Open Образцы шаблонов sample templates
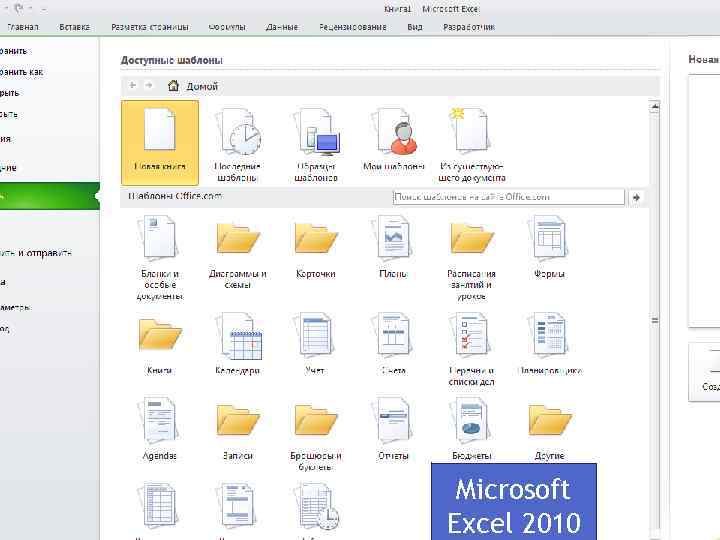The width and height of the screenshot is (720, 540). pyautogui.click(x=316, y=145)
